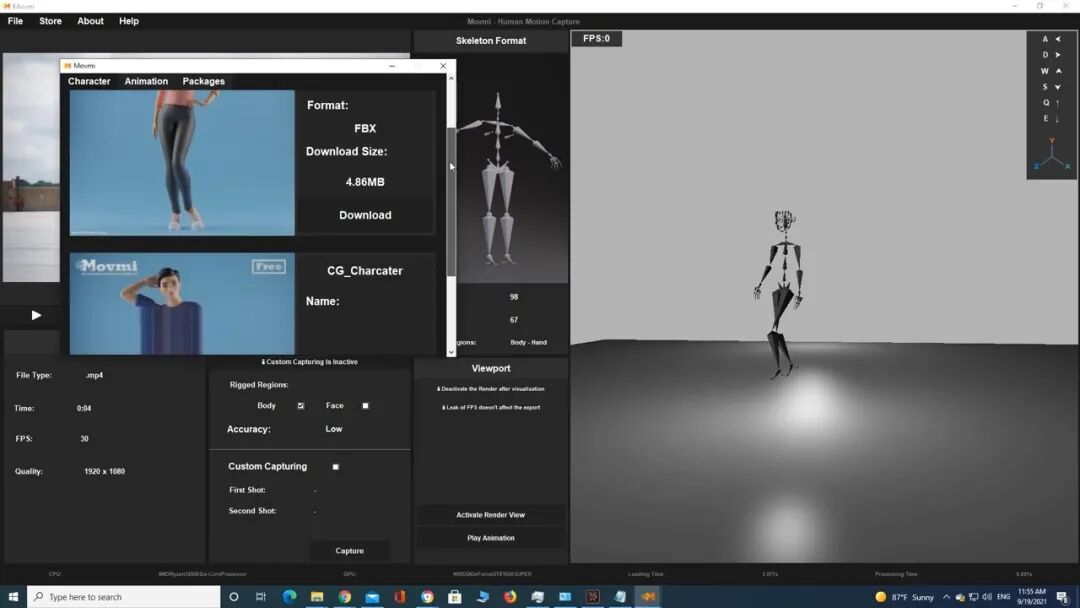The image size is (1080, 608).
Task: Click the S down-arrow camera control
Action: click(x=1051, y=87)
